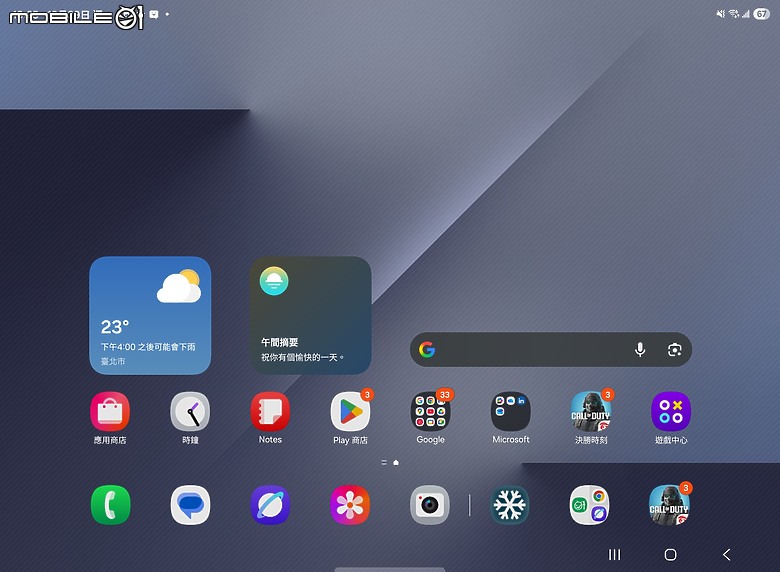The height and width of the screenshot is (572, 780).
Task: Tap the Back navigation button
Action: pyautogui.click(x=727, y=555)
